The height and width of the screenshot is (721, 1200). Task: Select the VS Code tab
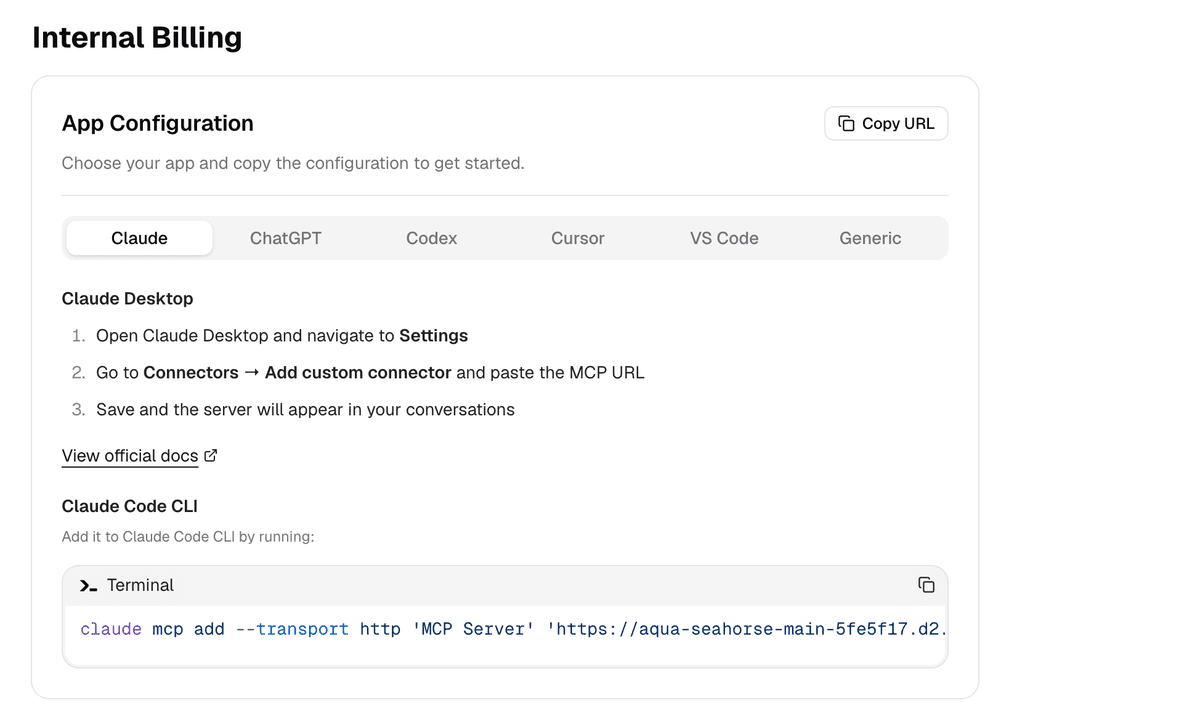[x=724, y=238]
